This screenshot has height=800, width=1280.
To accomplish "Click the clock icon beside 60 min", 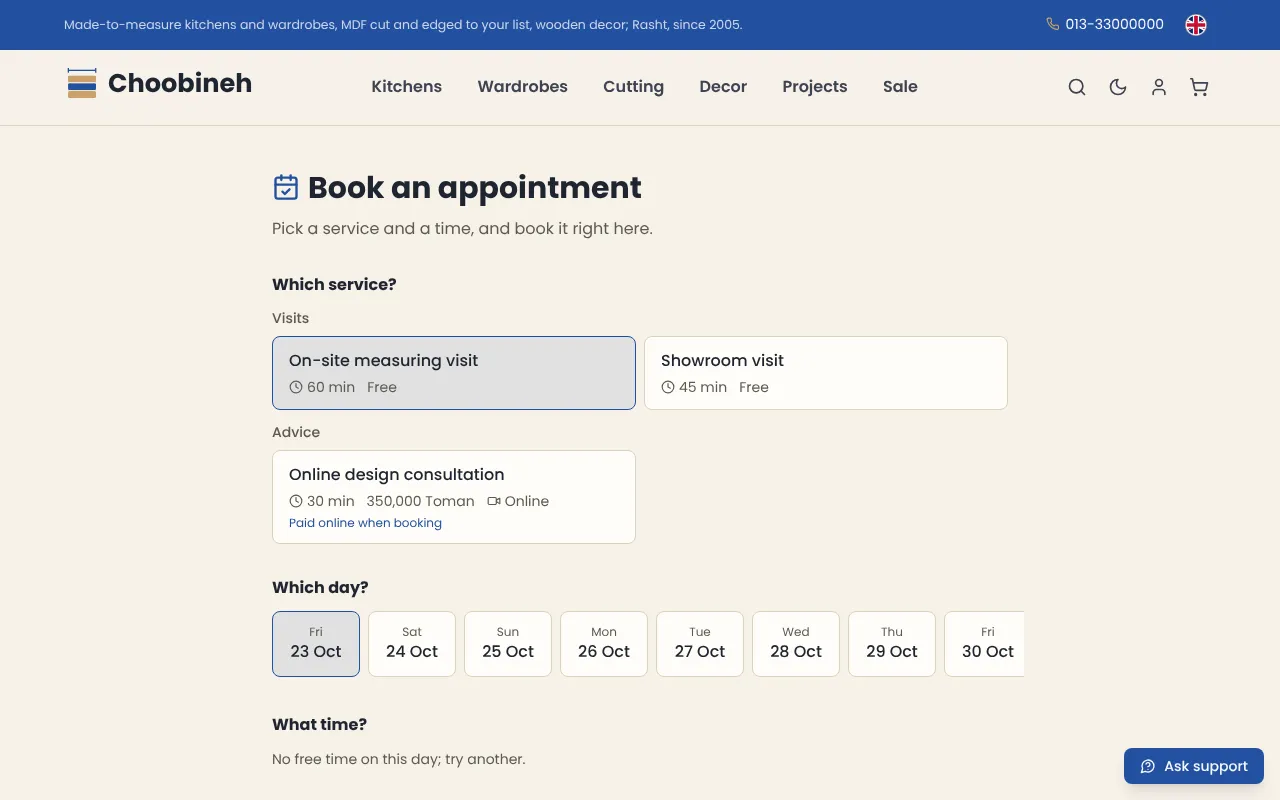I will (x=296, y=387).
